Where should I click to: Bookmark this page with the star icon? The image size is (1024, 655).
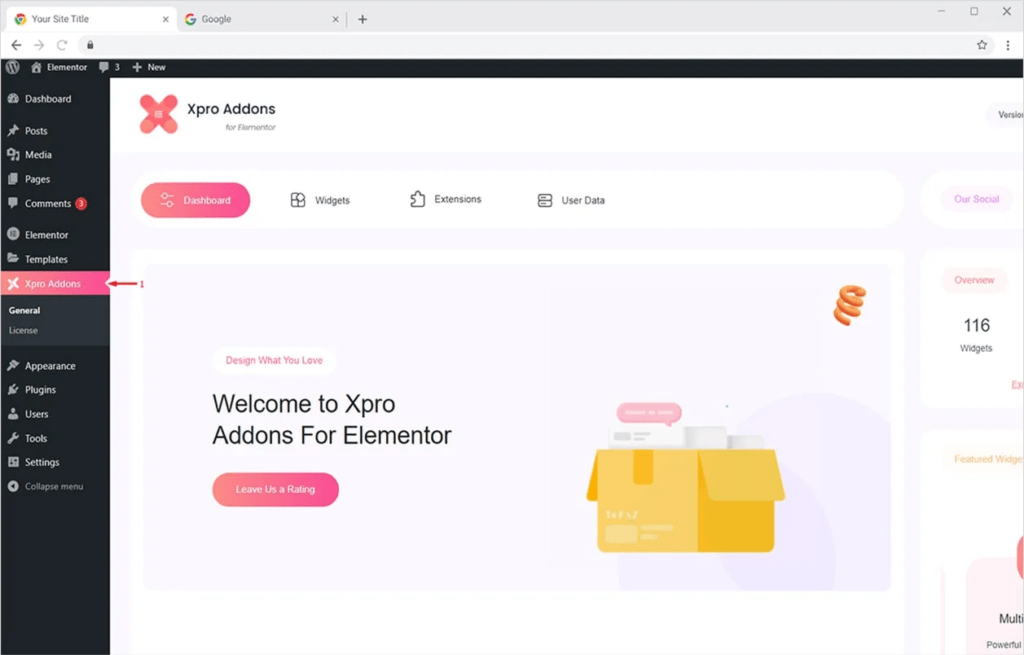click(x=982, y=45)
